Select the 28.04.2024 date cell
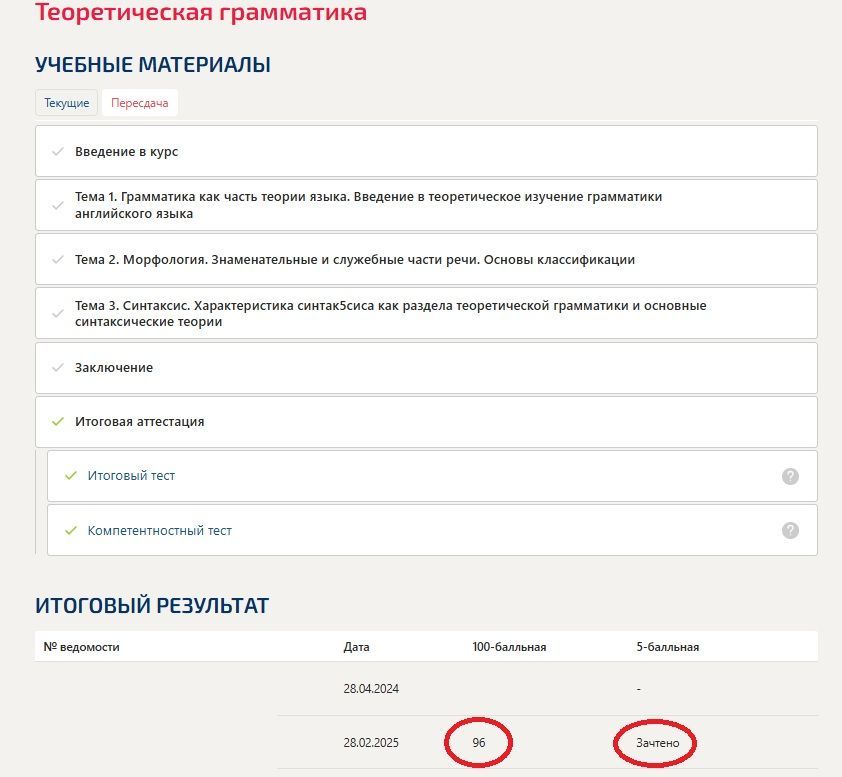Viewport: 842px width, 777px height. [x=371, y=689]
